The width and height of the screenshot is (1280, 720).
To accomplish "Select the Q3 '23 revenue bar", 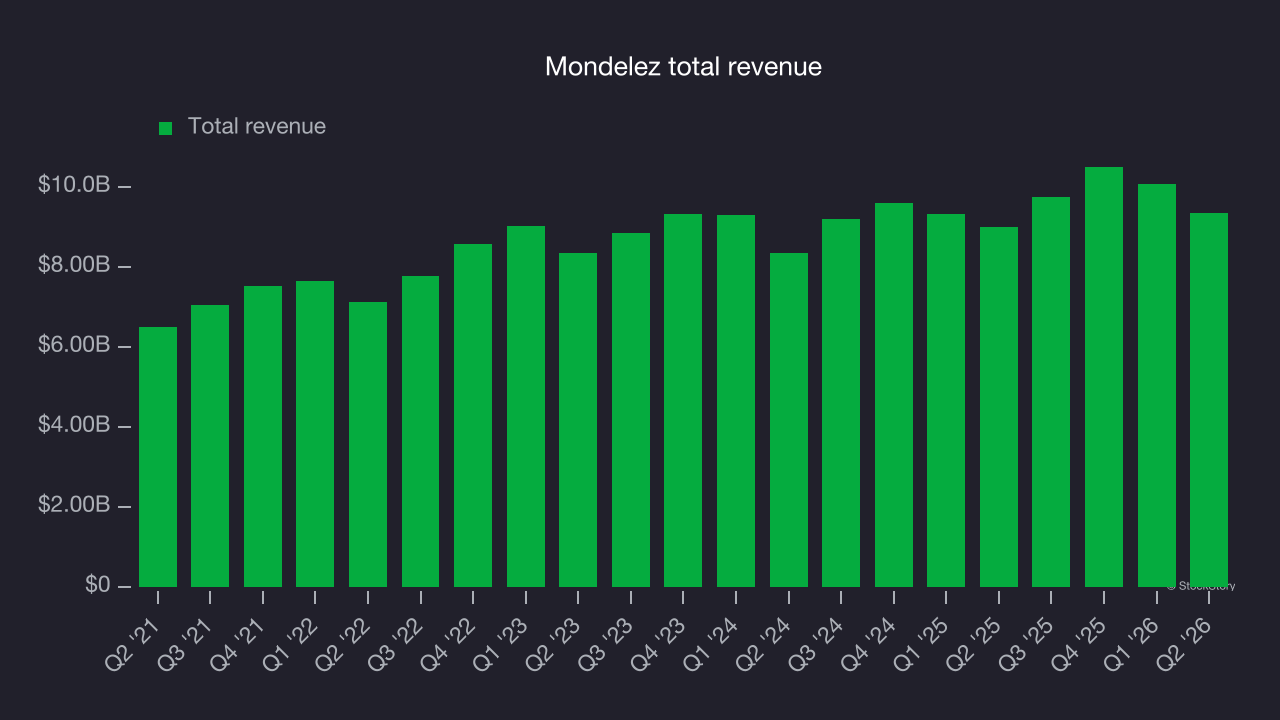I will [631, 410].
